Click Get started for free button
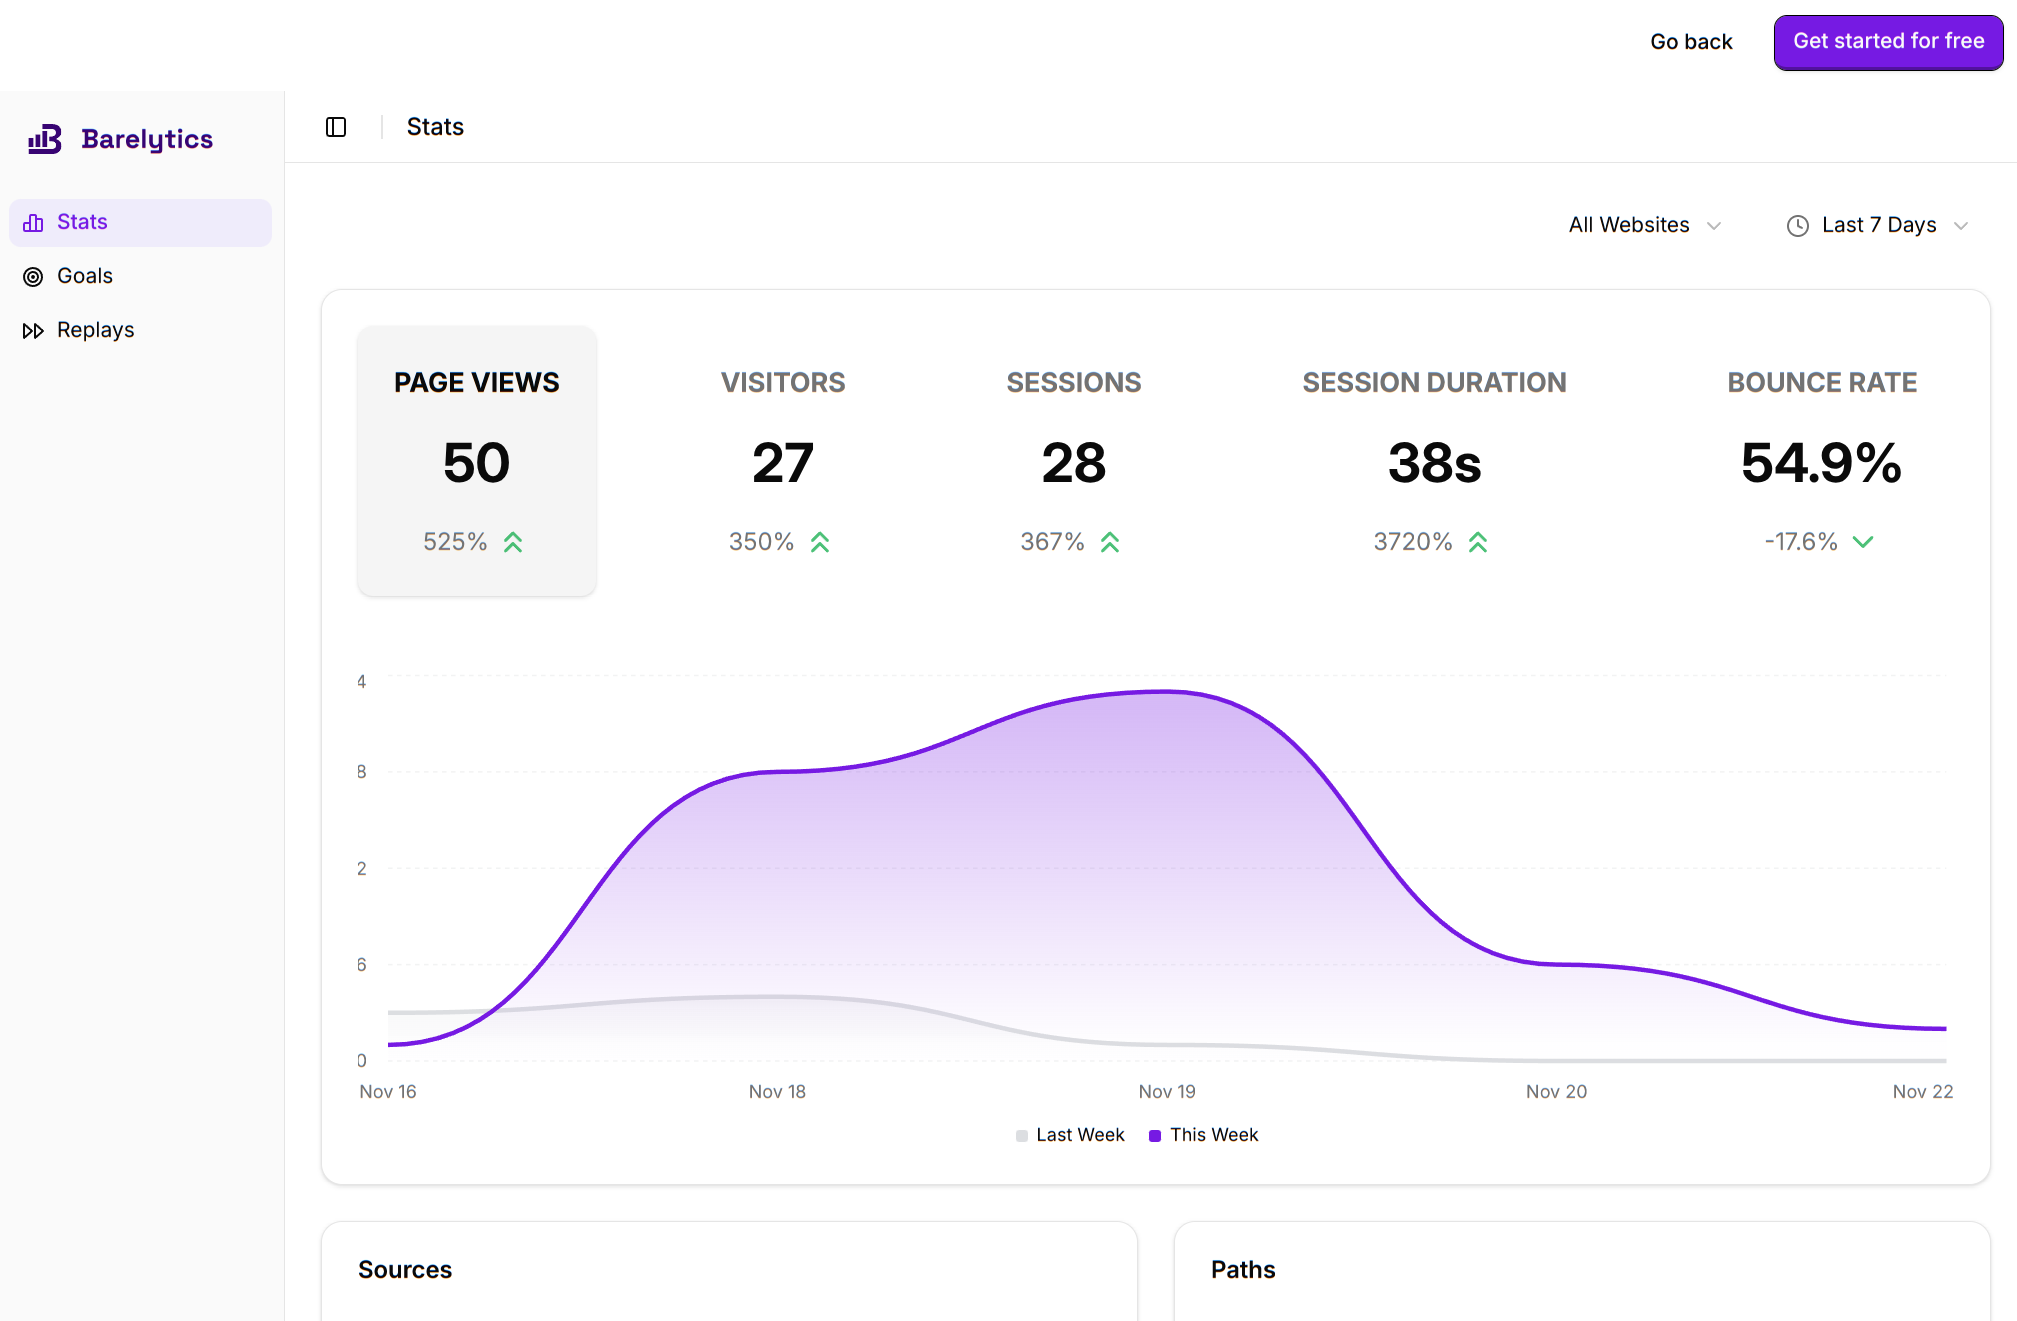2017x1321 pixels. click(x=1887, y=42)
